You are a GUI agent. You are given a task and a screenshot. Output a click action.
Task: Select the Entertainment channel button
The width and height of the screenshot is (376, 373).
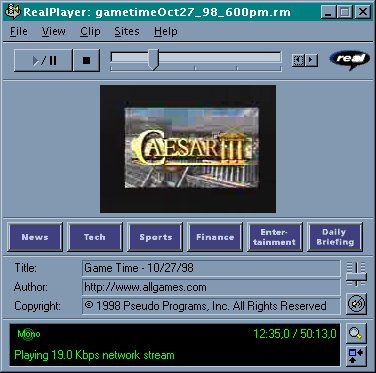[x=275, y=237]
